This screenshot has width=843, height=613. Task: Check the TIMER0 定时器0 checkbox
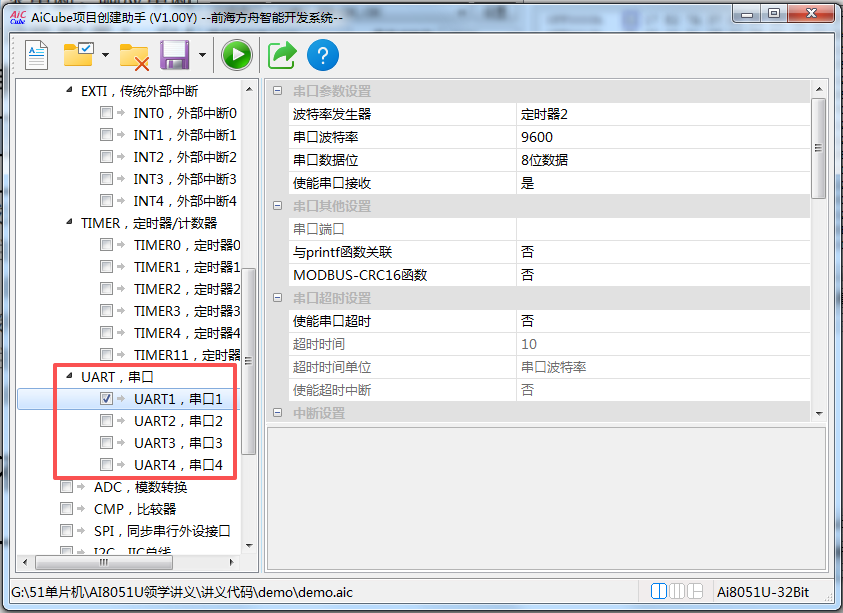(106, 245)
